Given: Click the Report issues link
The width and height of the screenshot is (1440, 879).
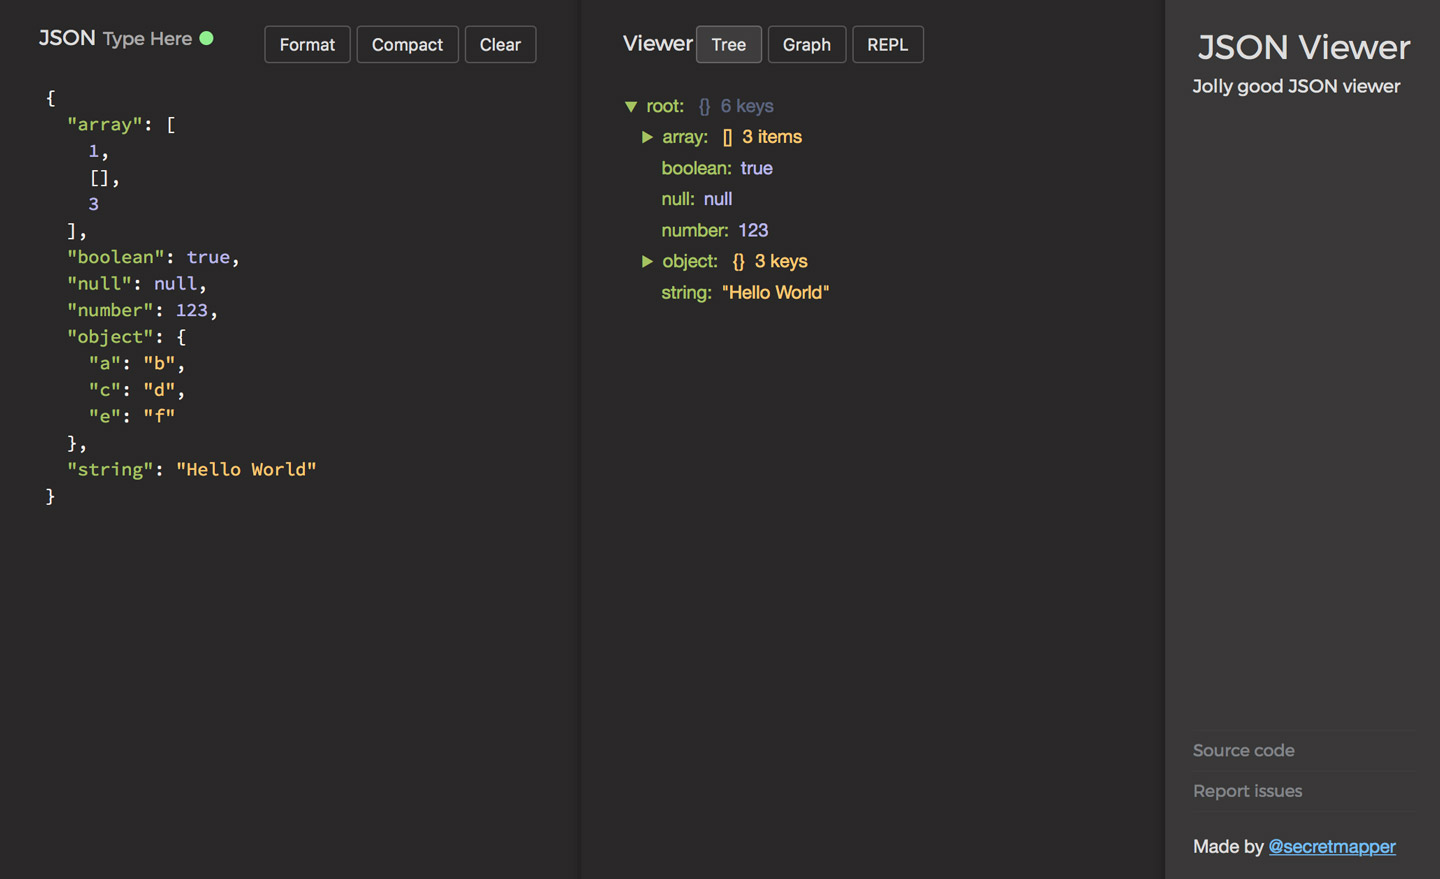Looking at the screenshot, I should coord(1247,791).
